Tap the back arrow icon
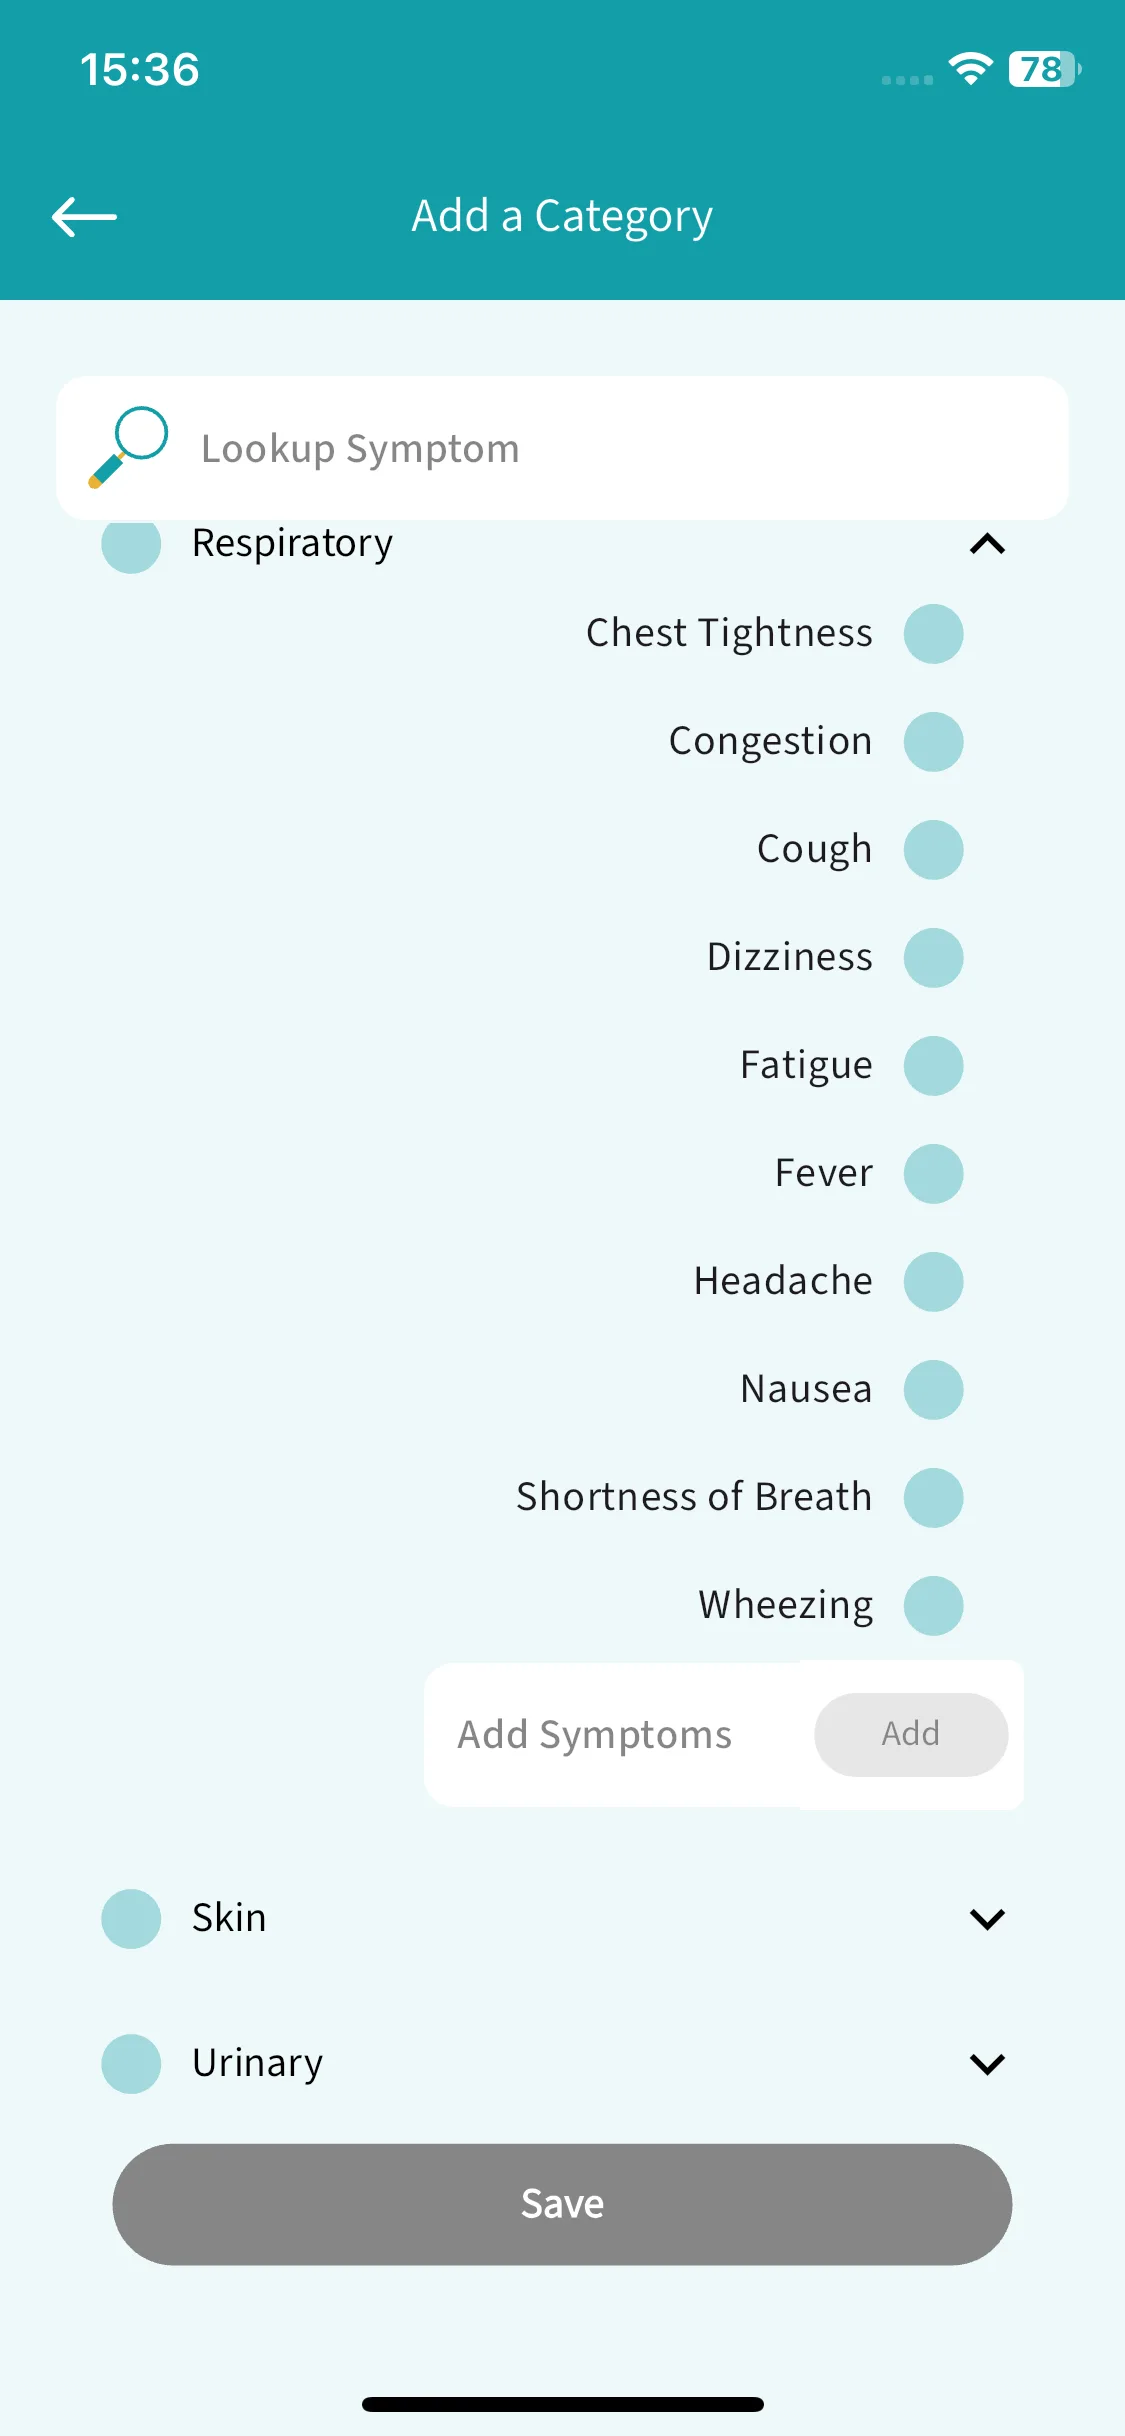Viewport: 1125px width, 2436px height. point(84,217)
